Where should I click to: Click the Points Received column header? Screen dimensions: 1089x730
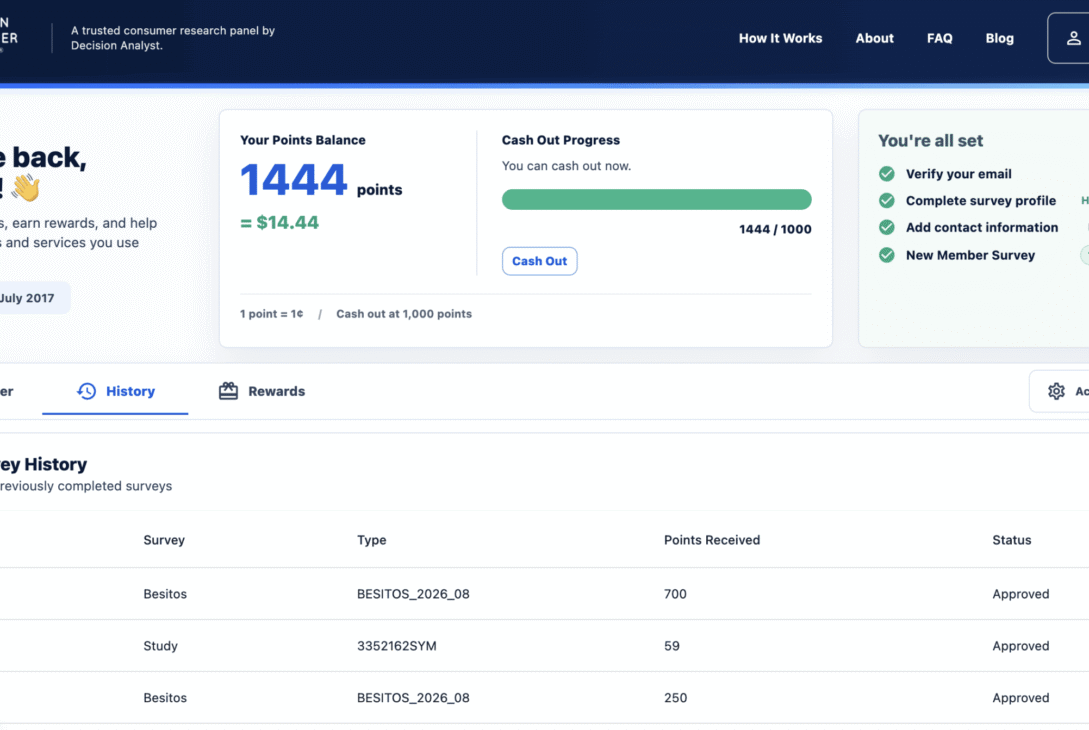pyautogui.click(x=712, y=540)
